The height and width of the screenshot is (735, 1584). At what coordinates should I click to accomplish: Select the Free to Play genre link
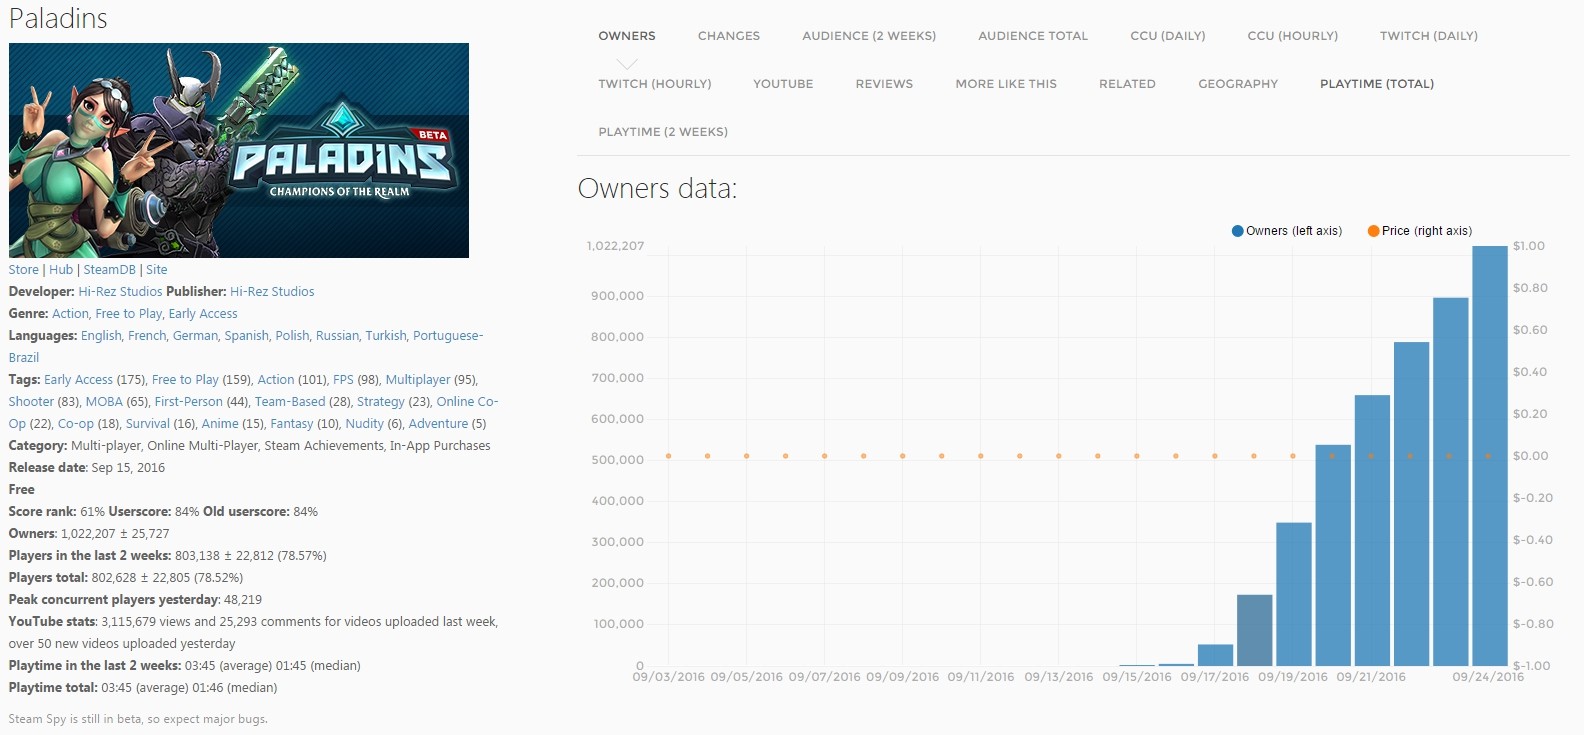coord(129,314)
